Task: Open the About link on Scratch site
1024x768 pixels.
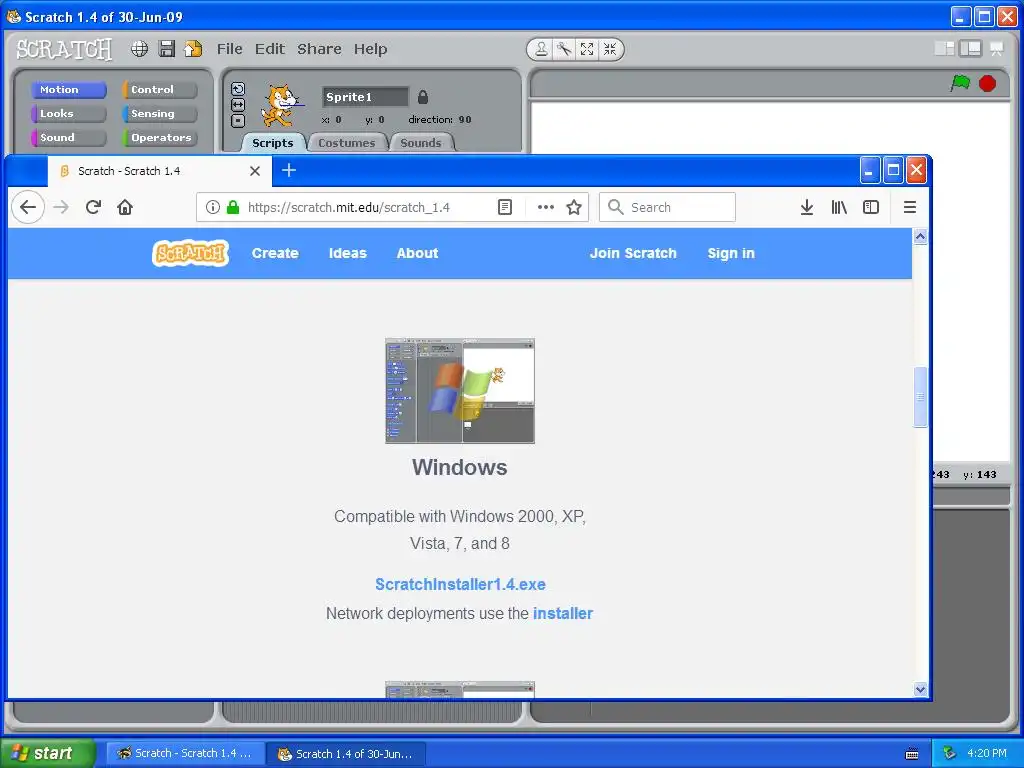Action: [x=417, y=253]
